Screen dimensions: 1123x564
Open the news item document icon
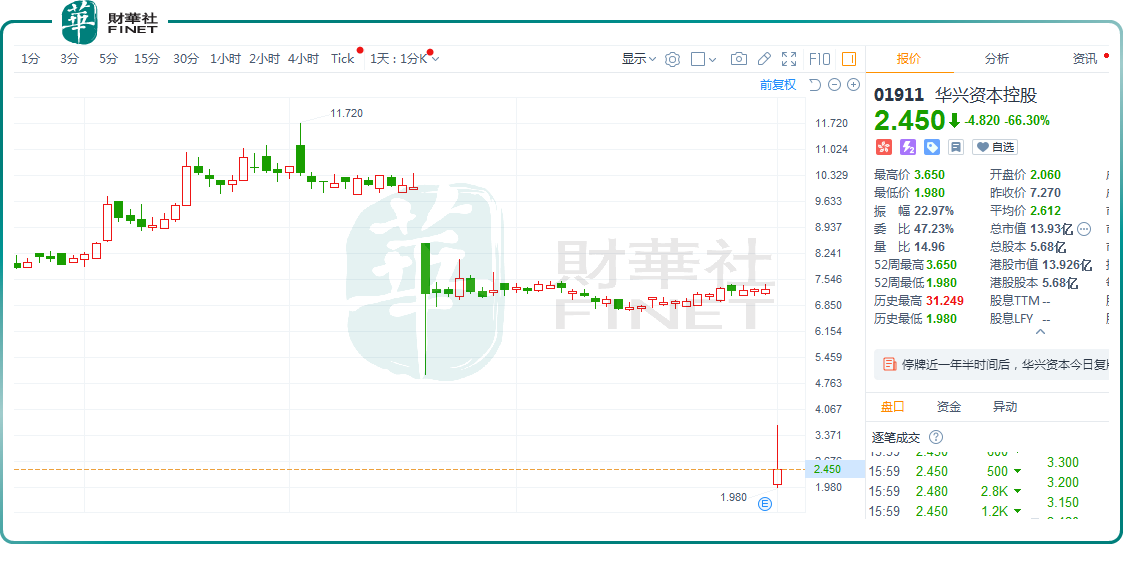coord(890,364)
